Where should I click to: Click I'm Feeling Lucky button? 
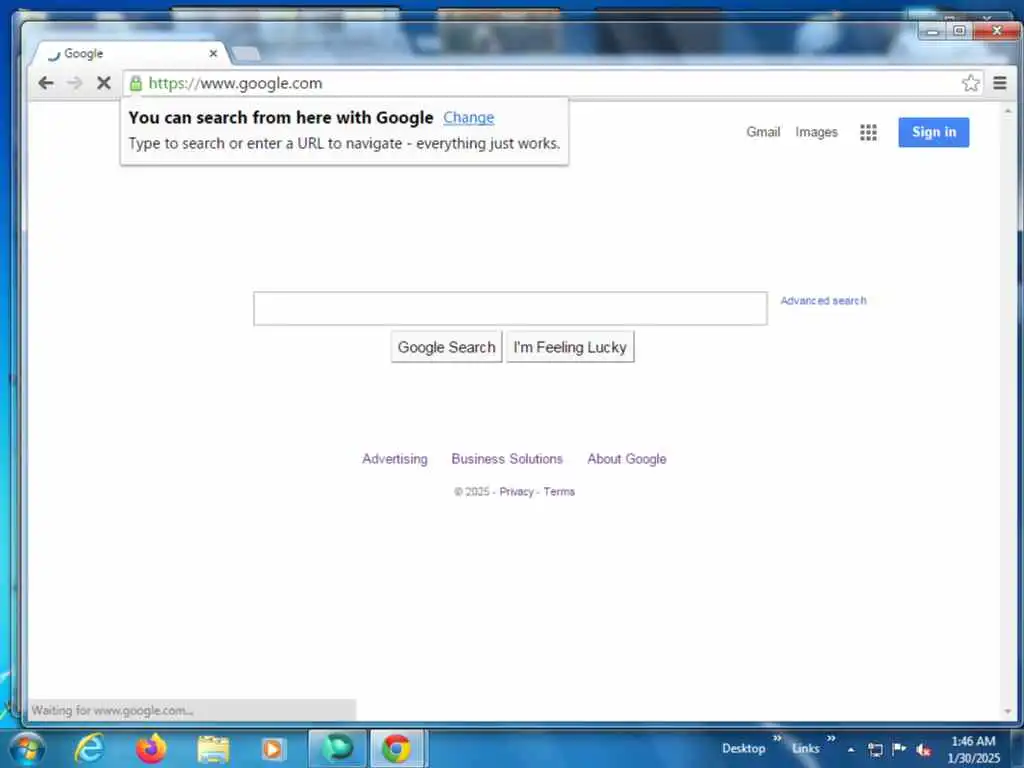(x=570, y=347)
